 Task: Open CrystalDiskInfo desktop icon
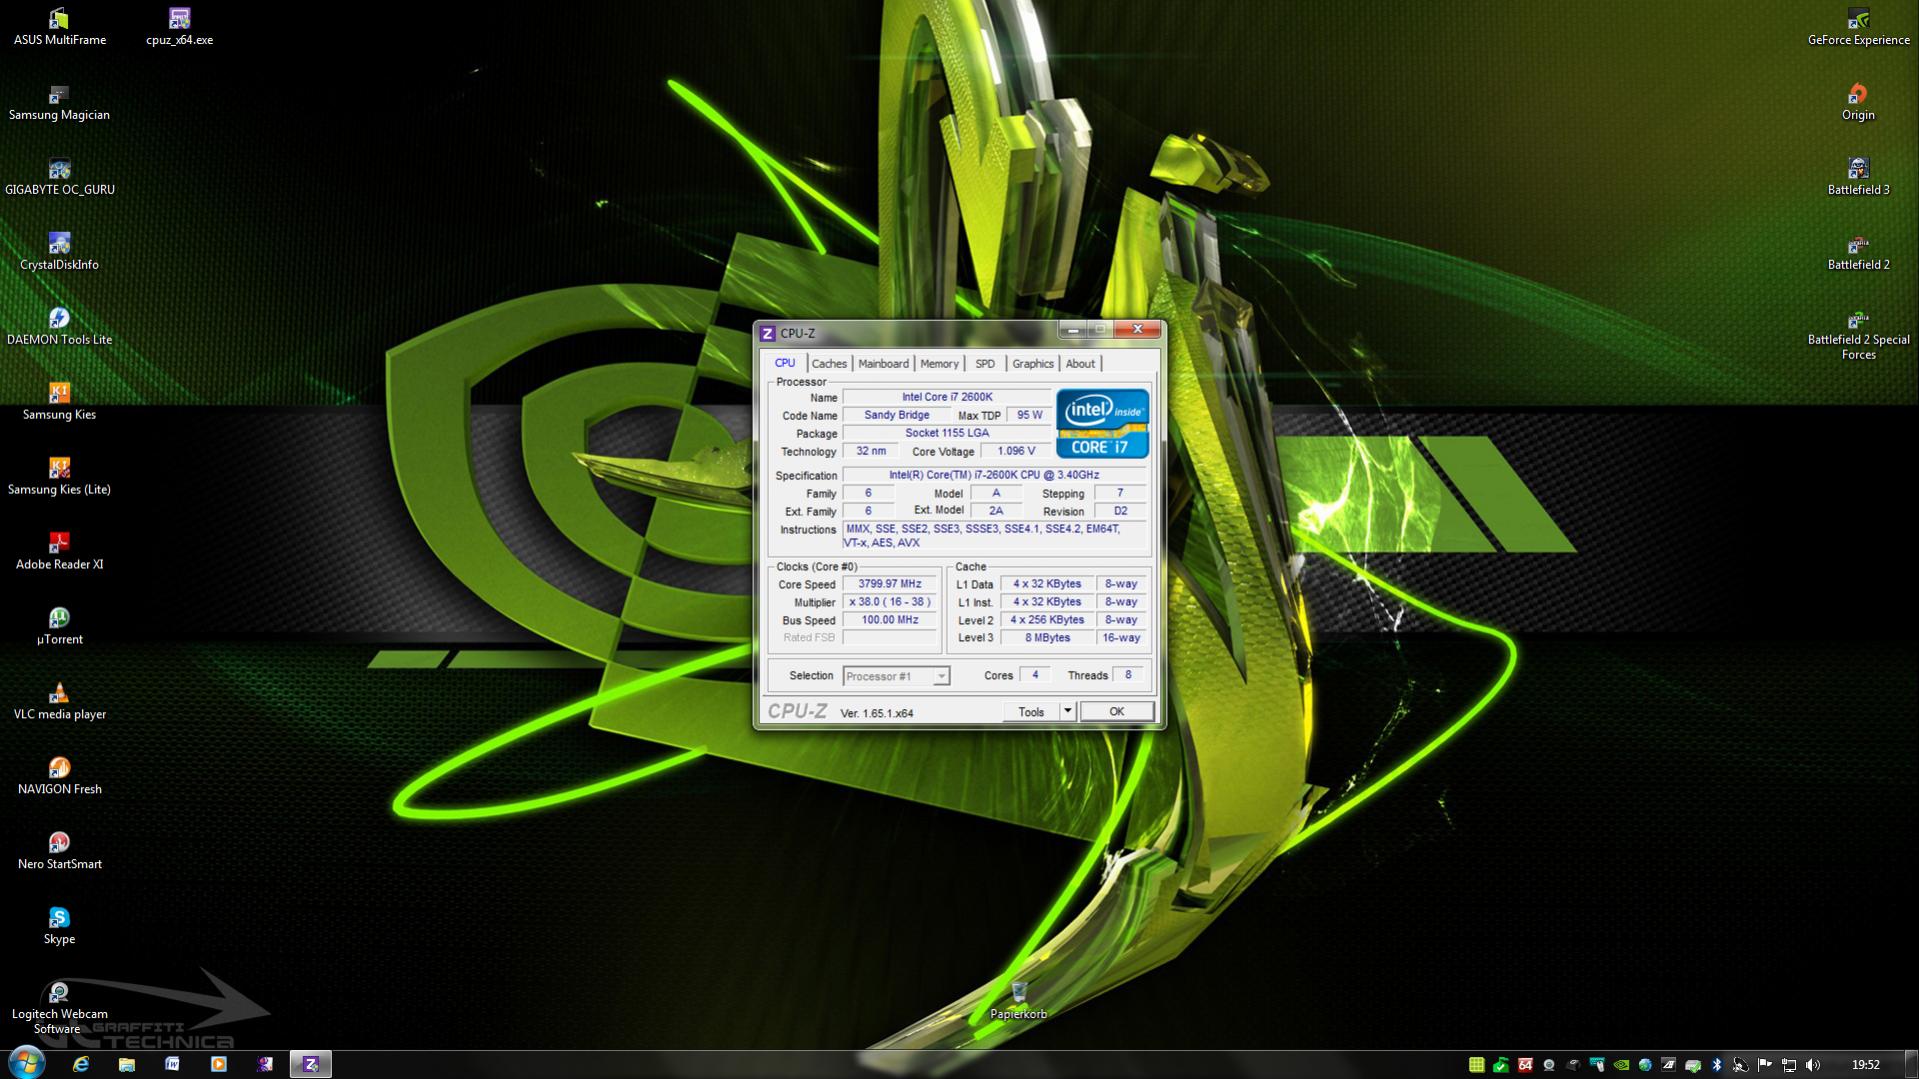point(59,253)
